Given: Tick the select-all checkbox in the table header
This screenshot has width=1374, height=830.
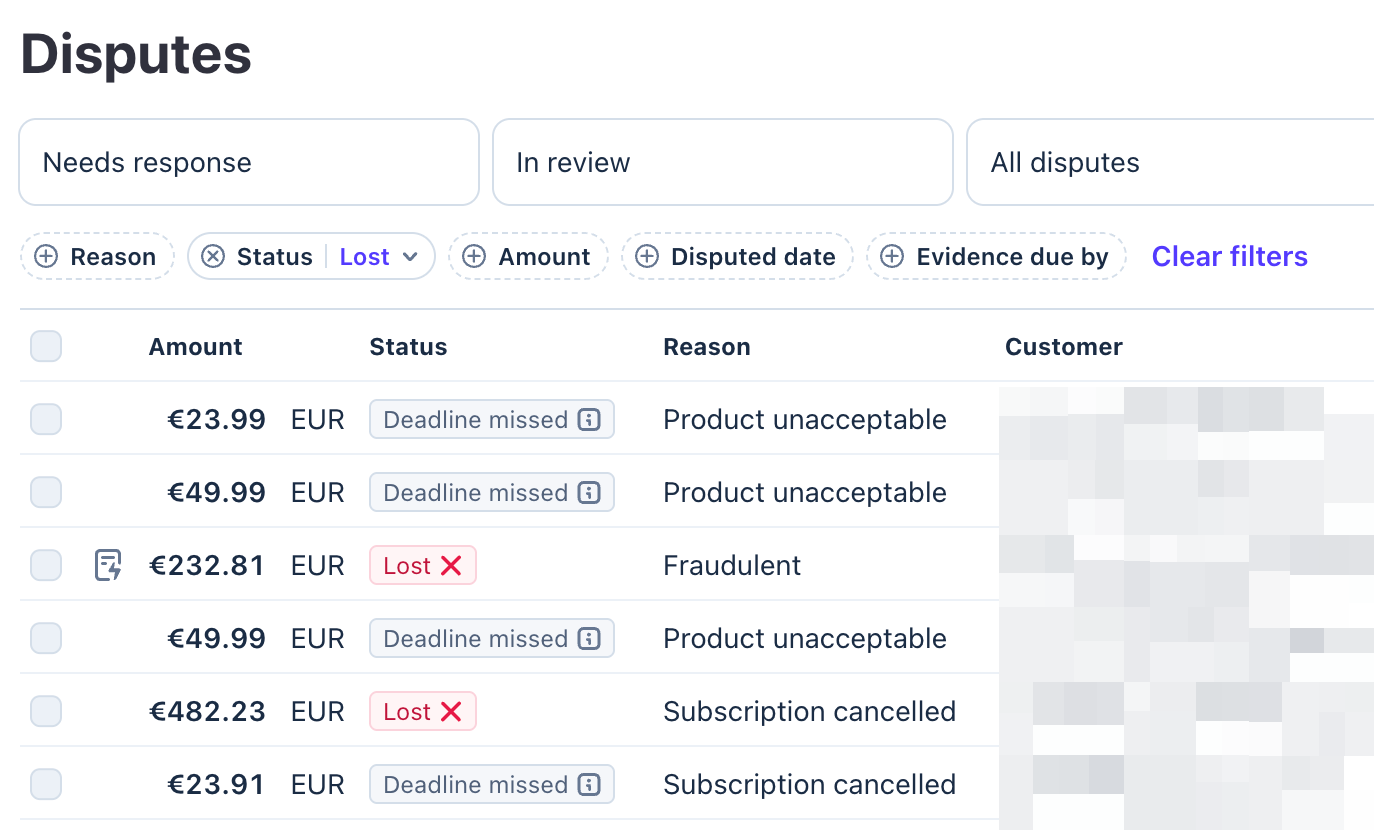Looking at the screenshot, I should click(x=46, y=347).
